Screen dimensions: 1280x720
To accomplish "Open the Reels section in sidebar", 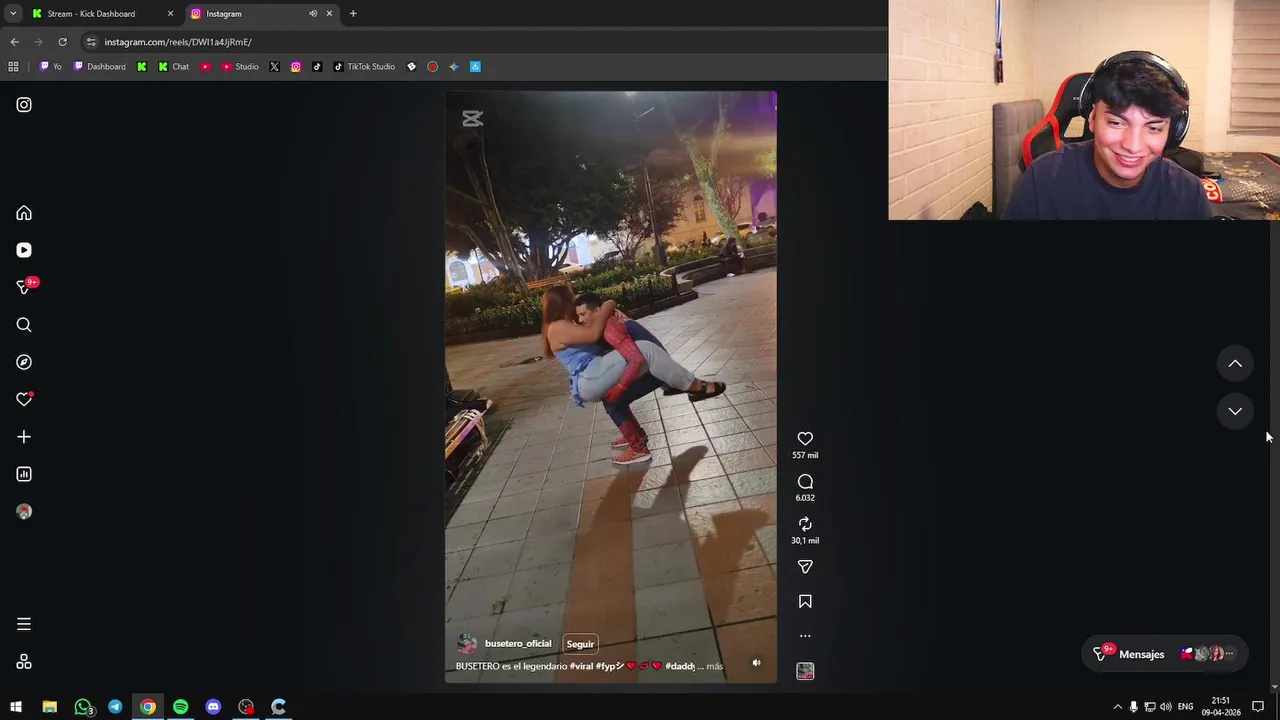I will (24, 250).
